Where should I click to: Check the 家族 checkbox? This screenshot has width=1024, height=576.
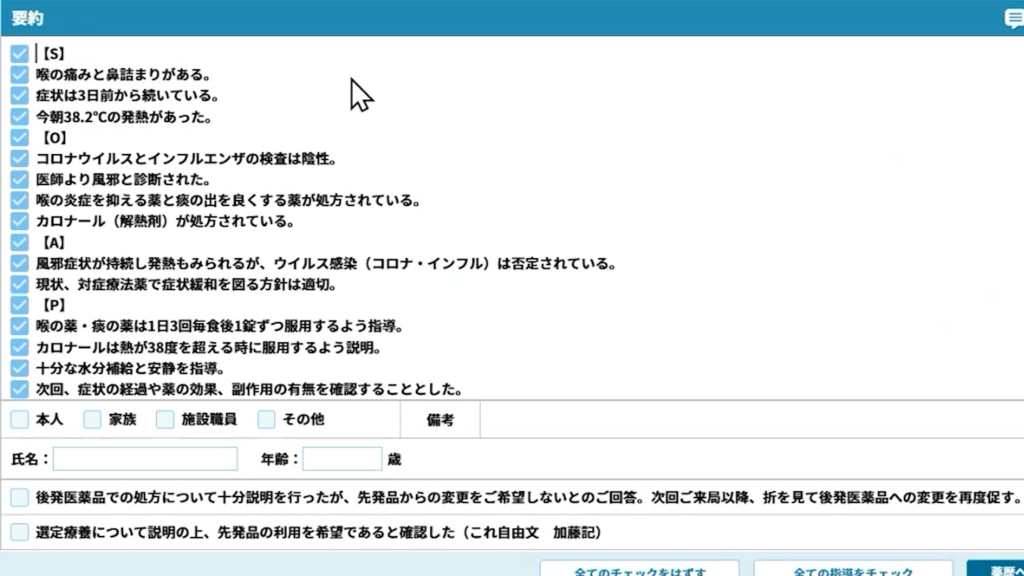pos(93,420)
